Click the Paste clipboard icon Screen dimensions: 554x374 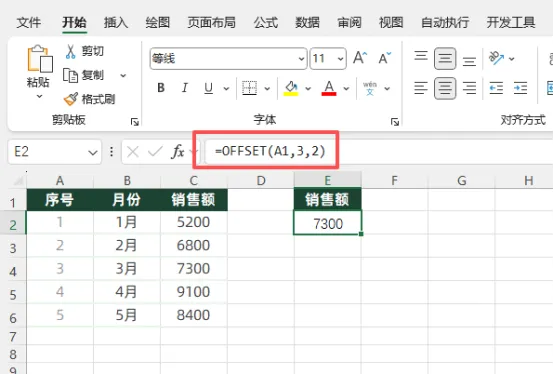pyautogui.click(x=40, y=59)
